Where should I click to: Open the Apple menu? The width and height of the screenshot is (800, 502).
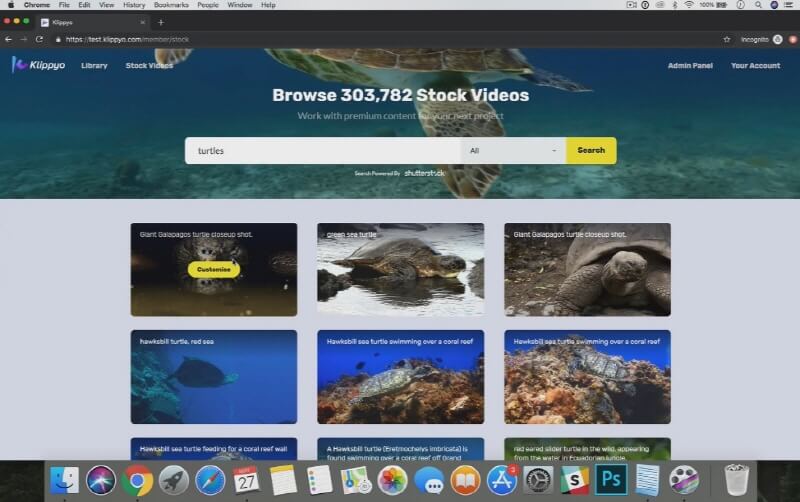point(11,5)
